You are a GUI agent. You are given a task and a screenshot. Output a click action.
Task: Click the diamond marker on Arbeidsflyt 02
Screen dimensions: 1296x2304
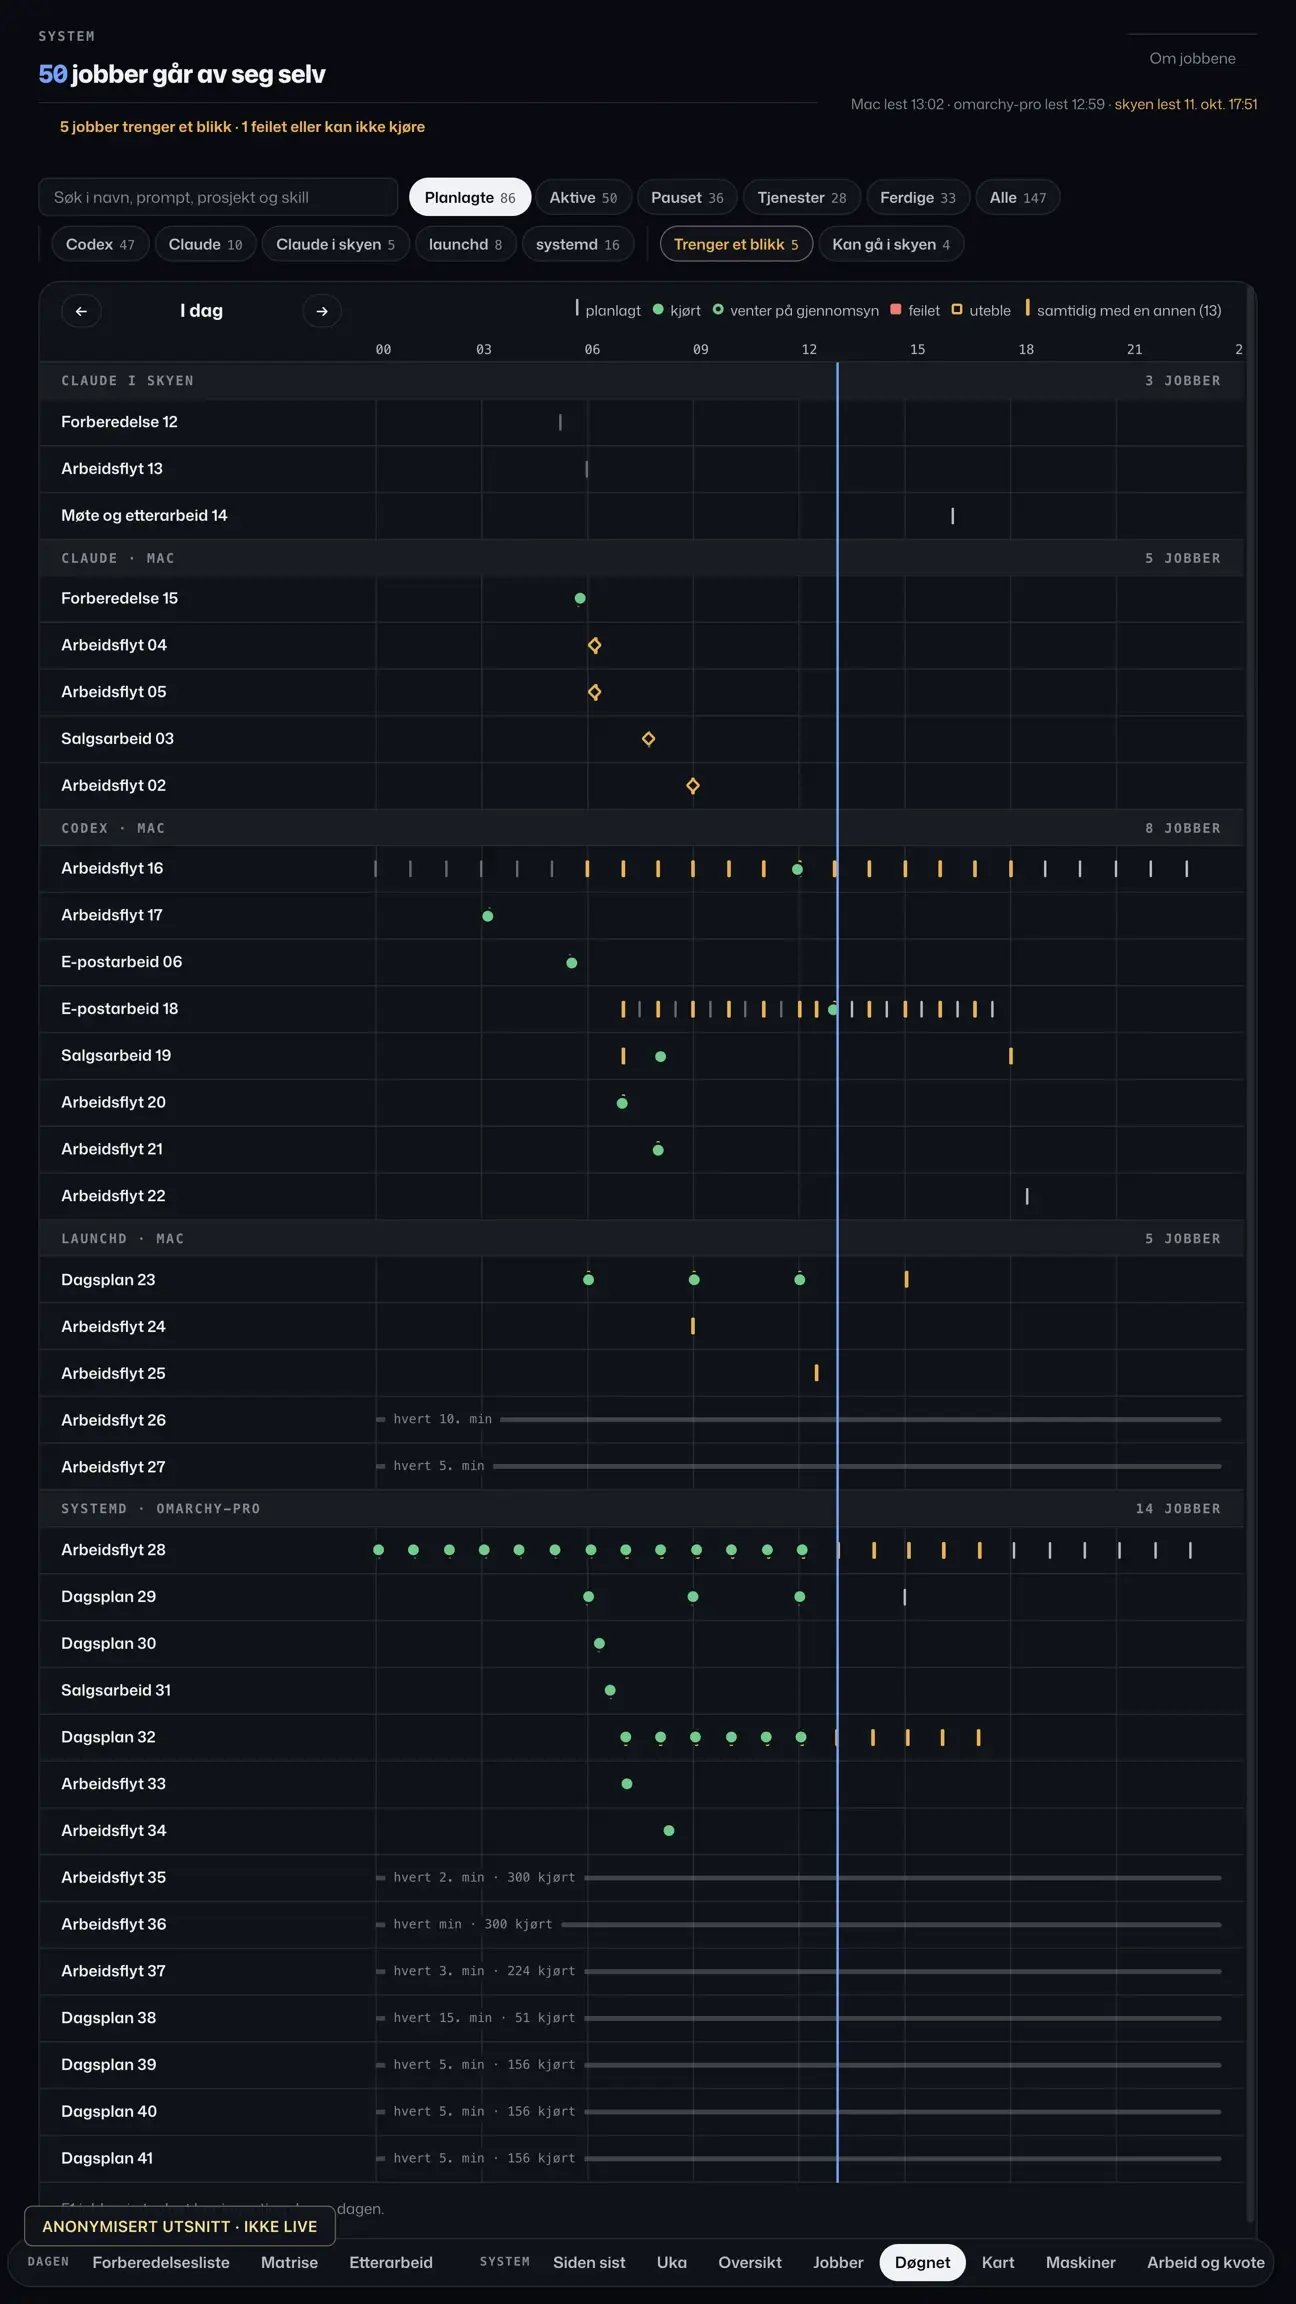point(693,786)
